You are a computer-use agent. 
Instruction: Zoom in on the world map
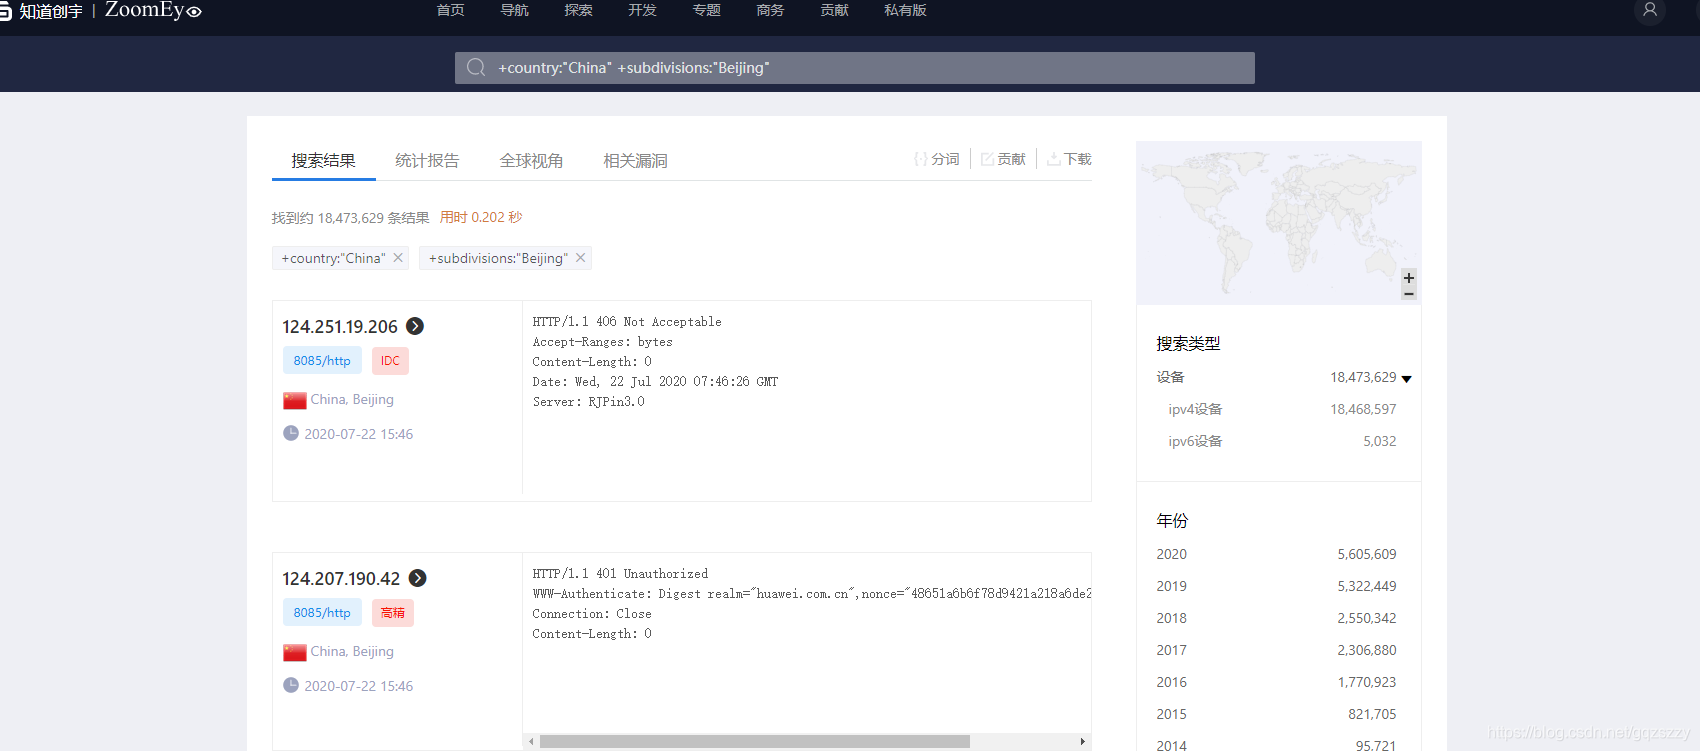pyautogui.click(x=1409, y=277)
